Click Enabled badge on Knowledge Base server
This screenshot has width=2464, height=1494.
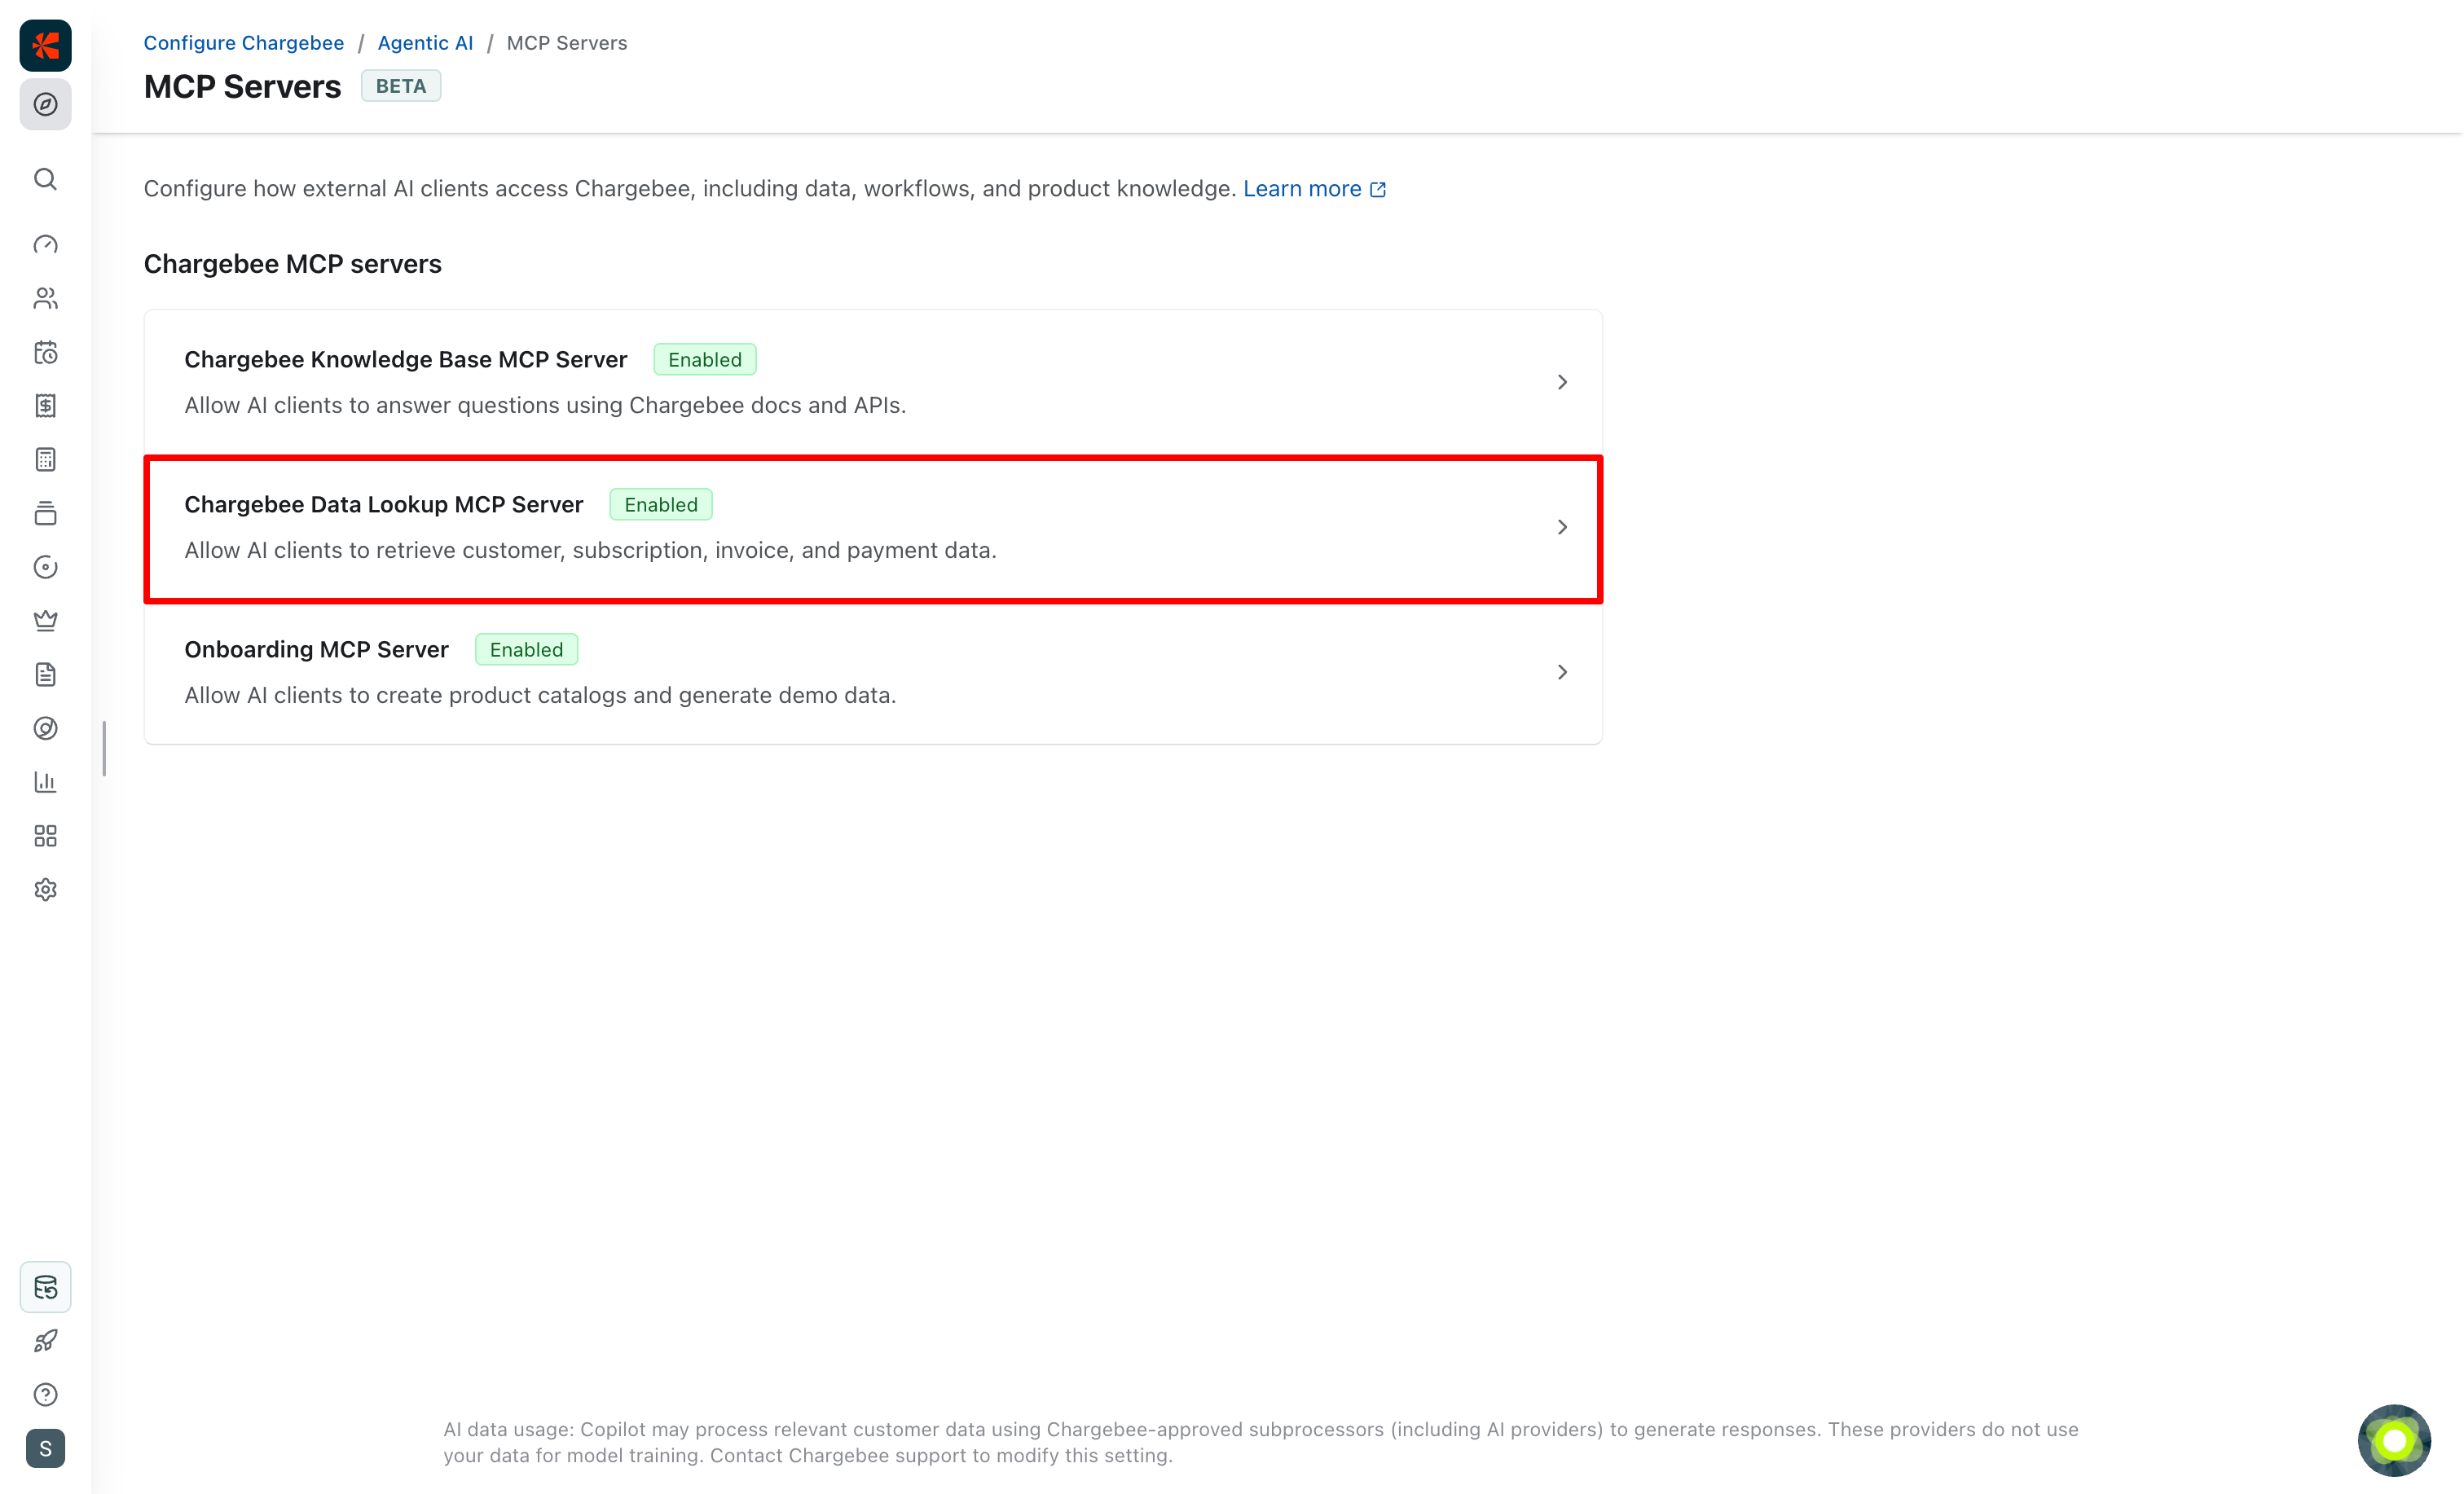705,360
